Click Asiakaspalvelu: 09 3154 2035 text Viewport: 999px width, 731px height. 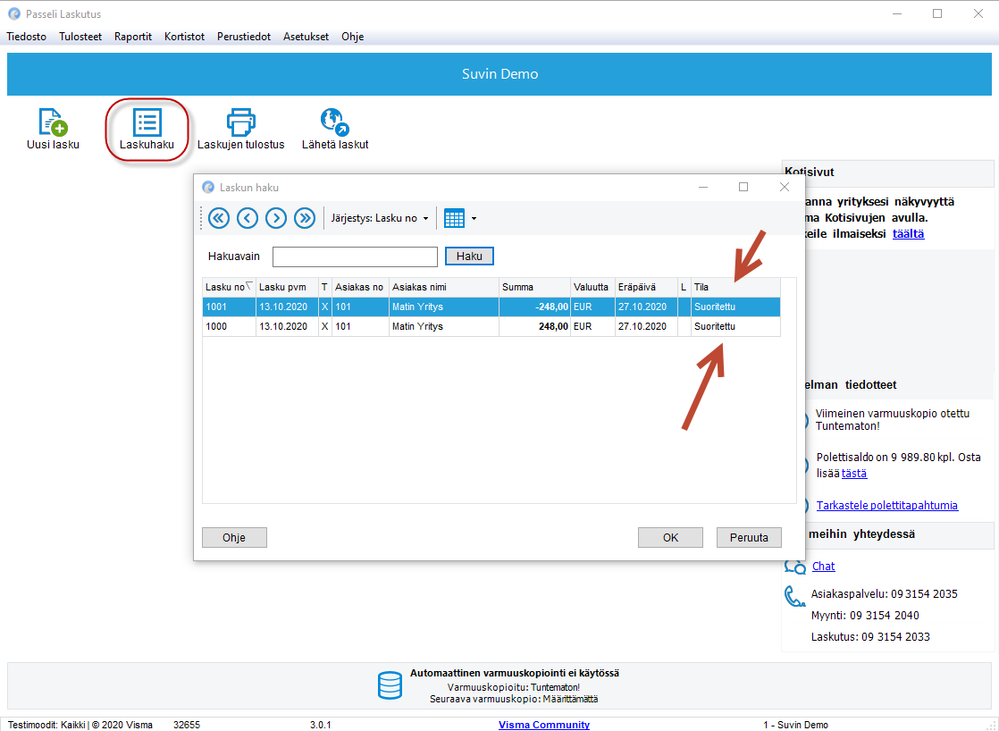[x=884, y=594]
